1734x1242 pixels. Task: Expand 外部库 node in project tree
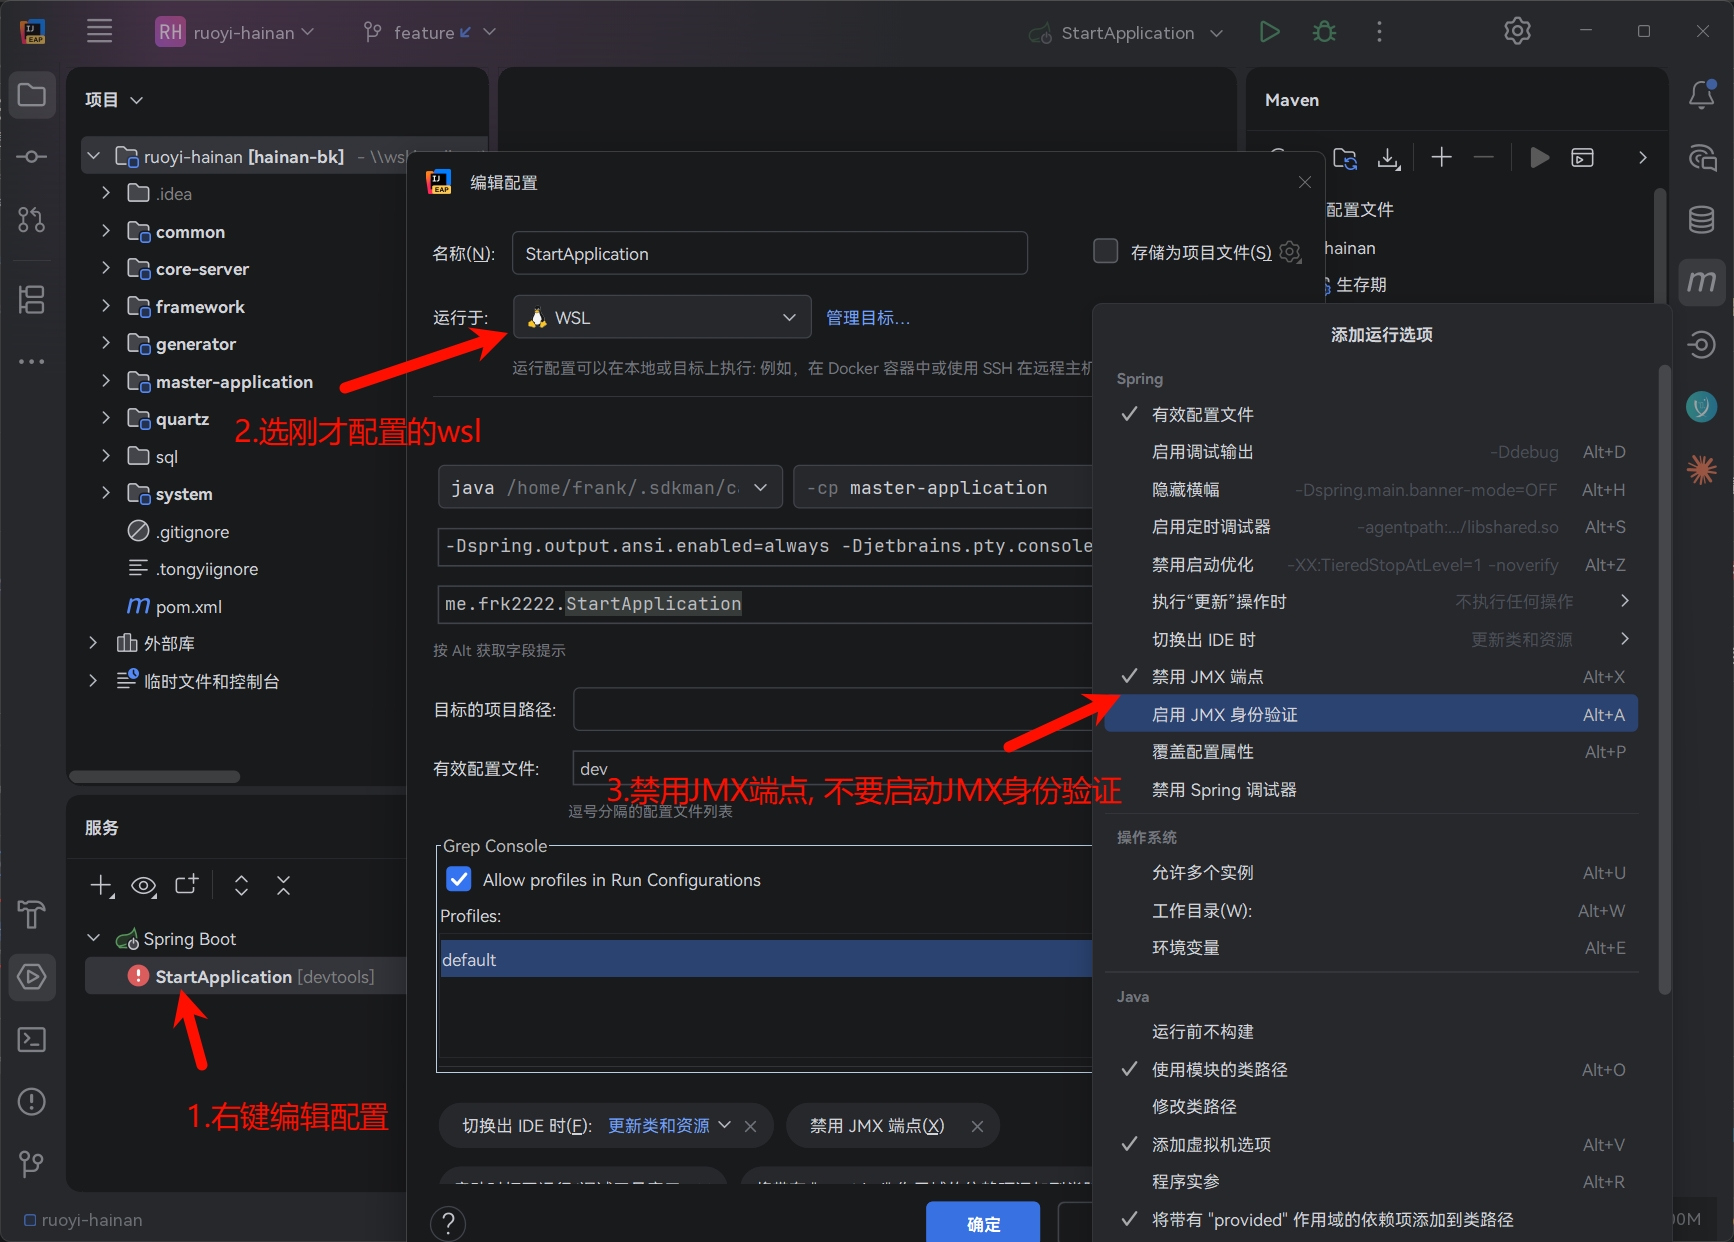pyautogui.click(x=92, y=643)
